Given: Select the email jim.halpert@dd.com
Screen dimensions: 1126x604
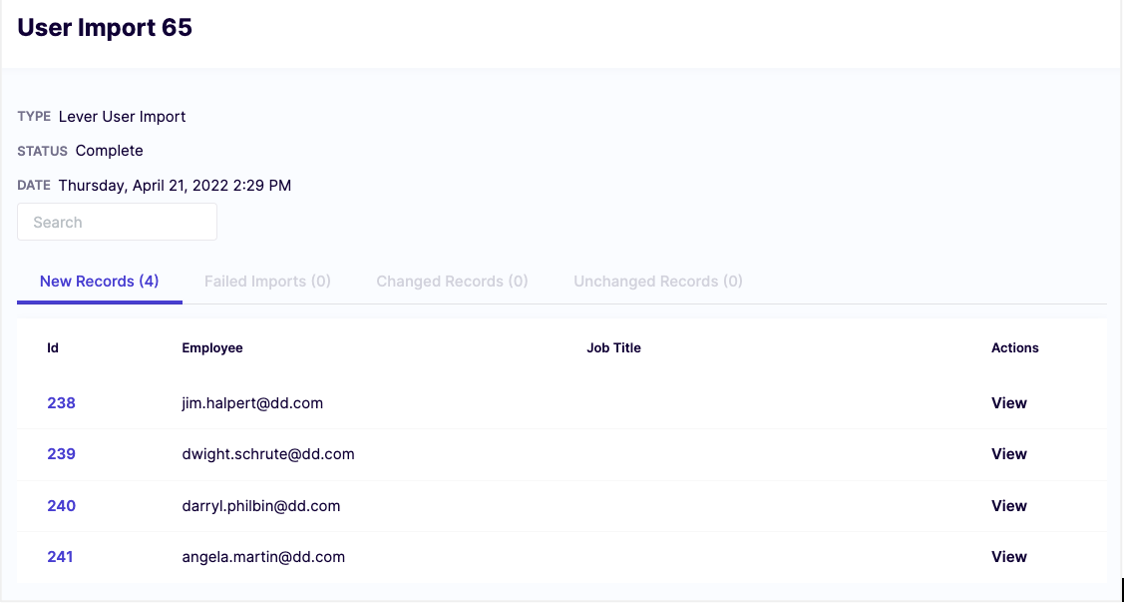Looking at the screenshot, I should click(250, 403).
